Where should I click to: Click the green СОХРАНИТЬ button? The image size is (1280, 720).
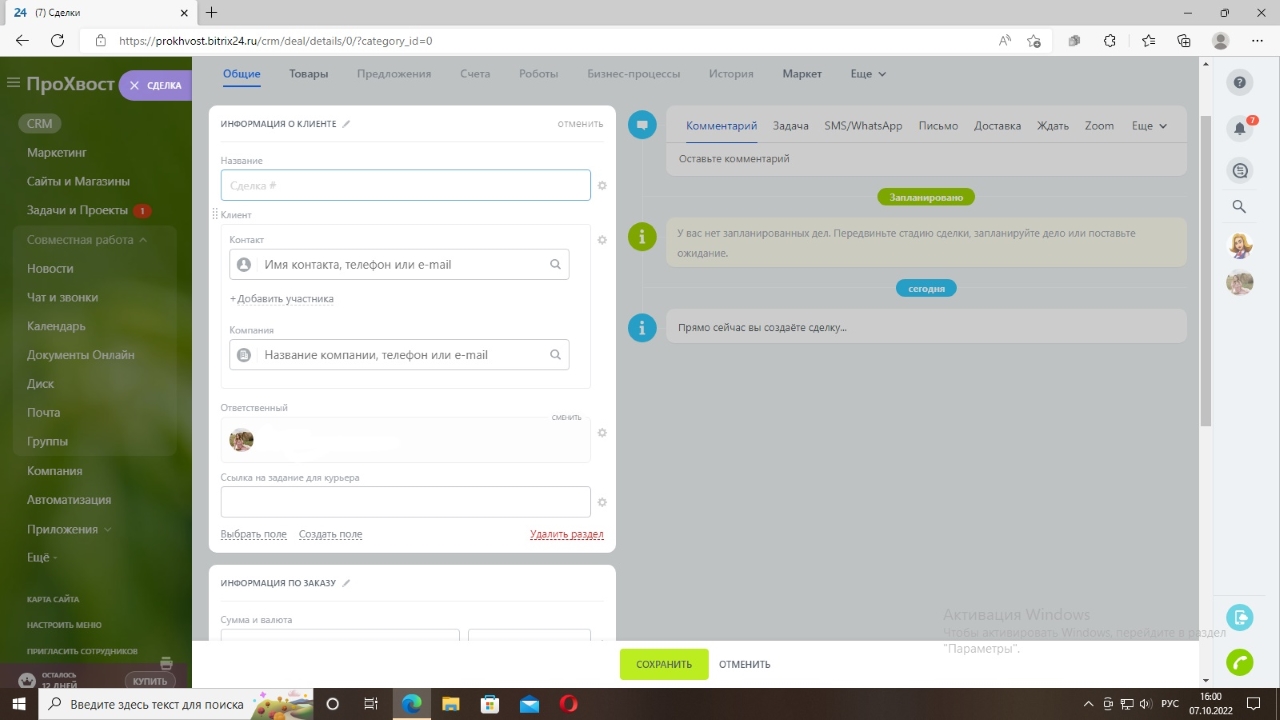(x=664, y=664)
